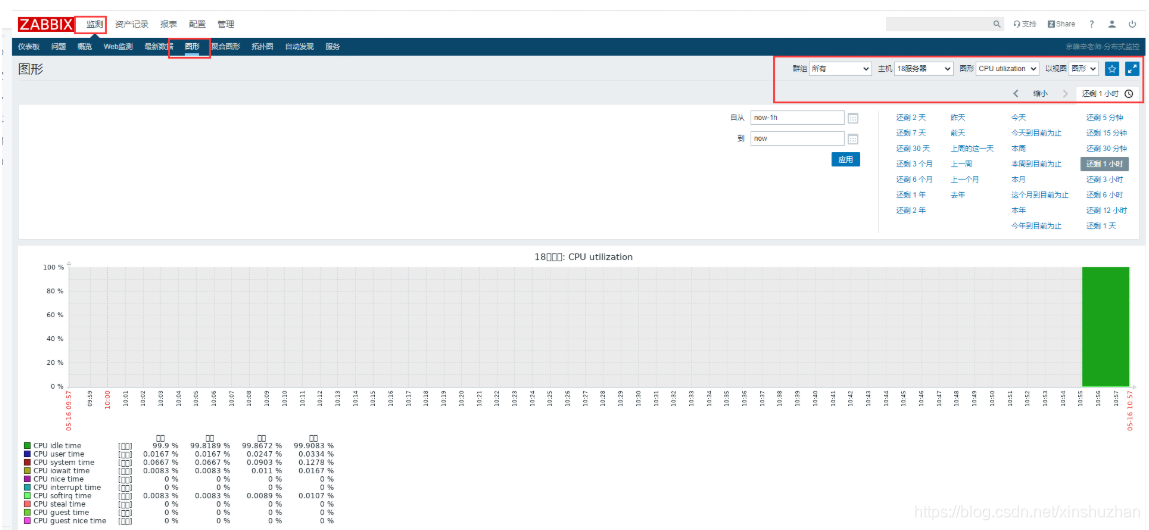Open the 图形 dropdown showing CPU utilization
The image size is (1149, 530).
(1008, 68)
